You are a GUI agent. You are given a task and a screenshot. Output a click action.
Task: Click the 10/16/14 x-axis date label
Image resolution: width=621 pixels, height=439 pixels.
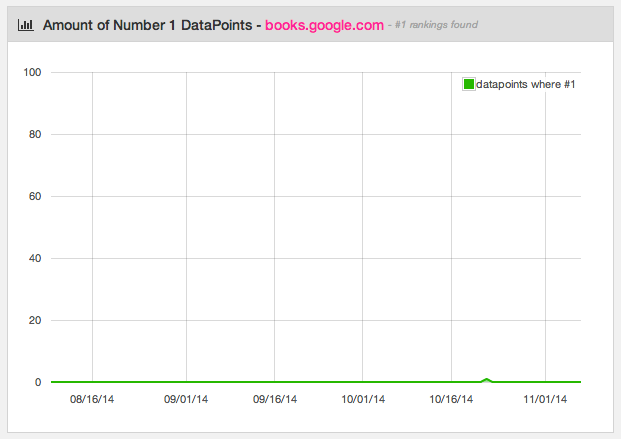(451, 399)
